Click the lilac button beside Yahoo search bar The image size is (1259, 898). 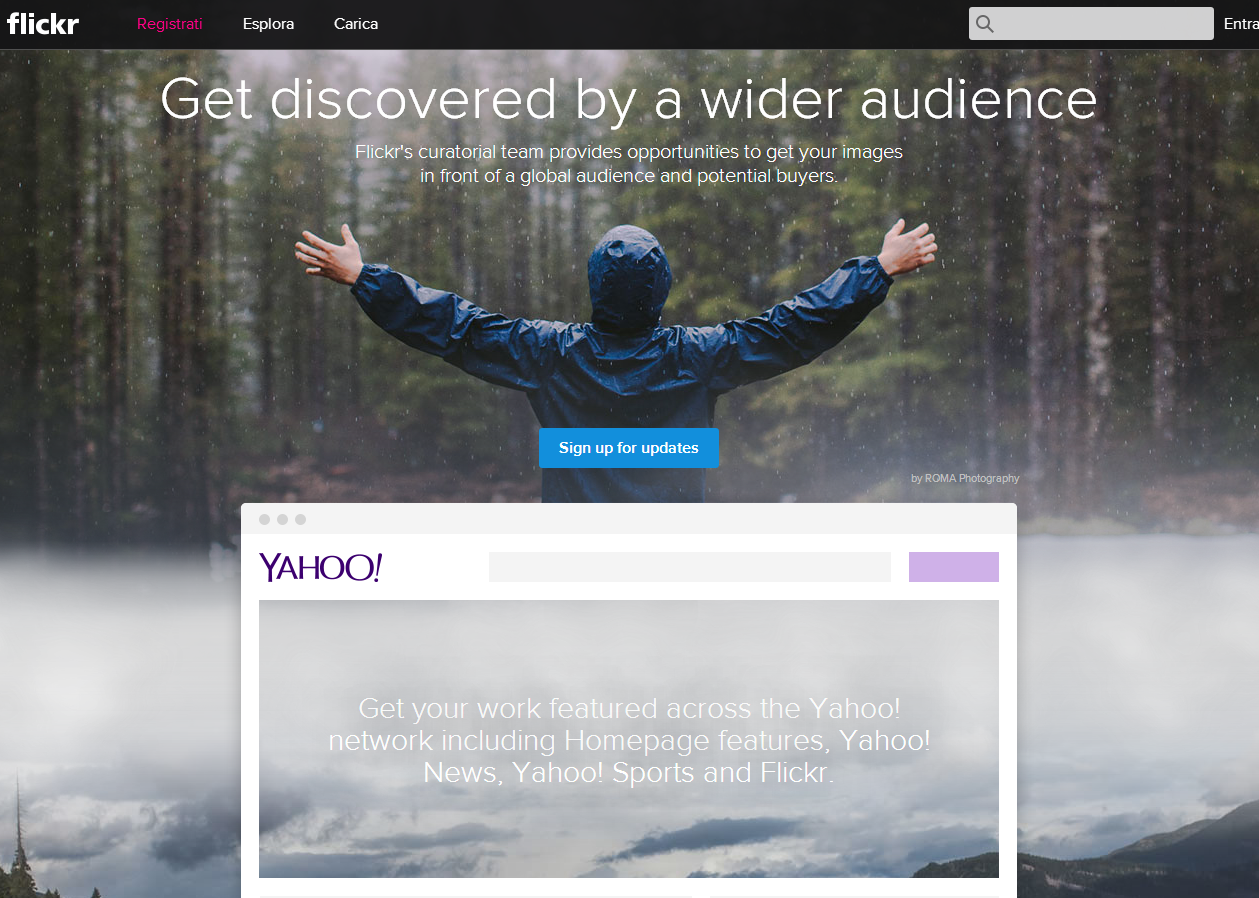[954, 567]
